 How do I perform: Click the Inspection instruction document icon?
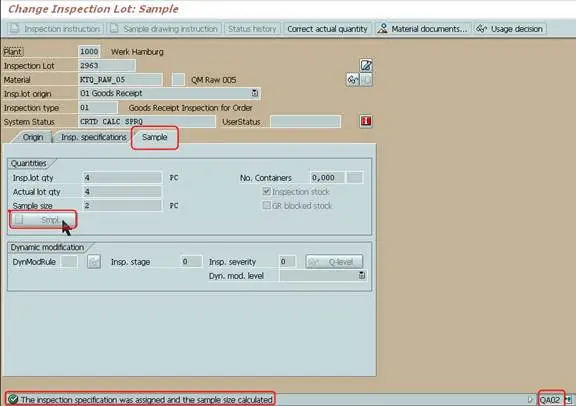[x=15, y=28]
